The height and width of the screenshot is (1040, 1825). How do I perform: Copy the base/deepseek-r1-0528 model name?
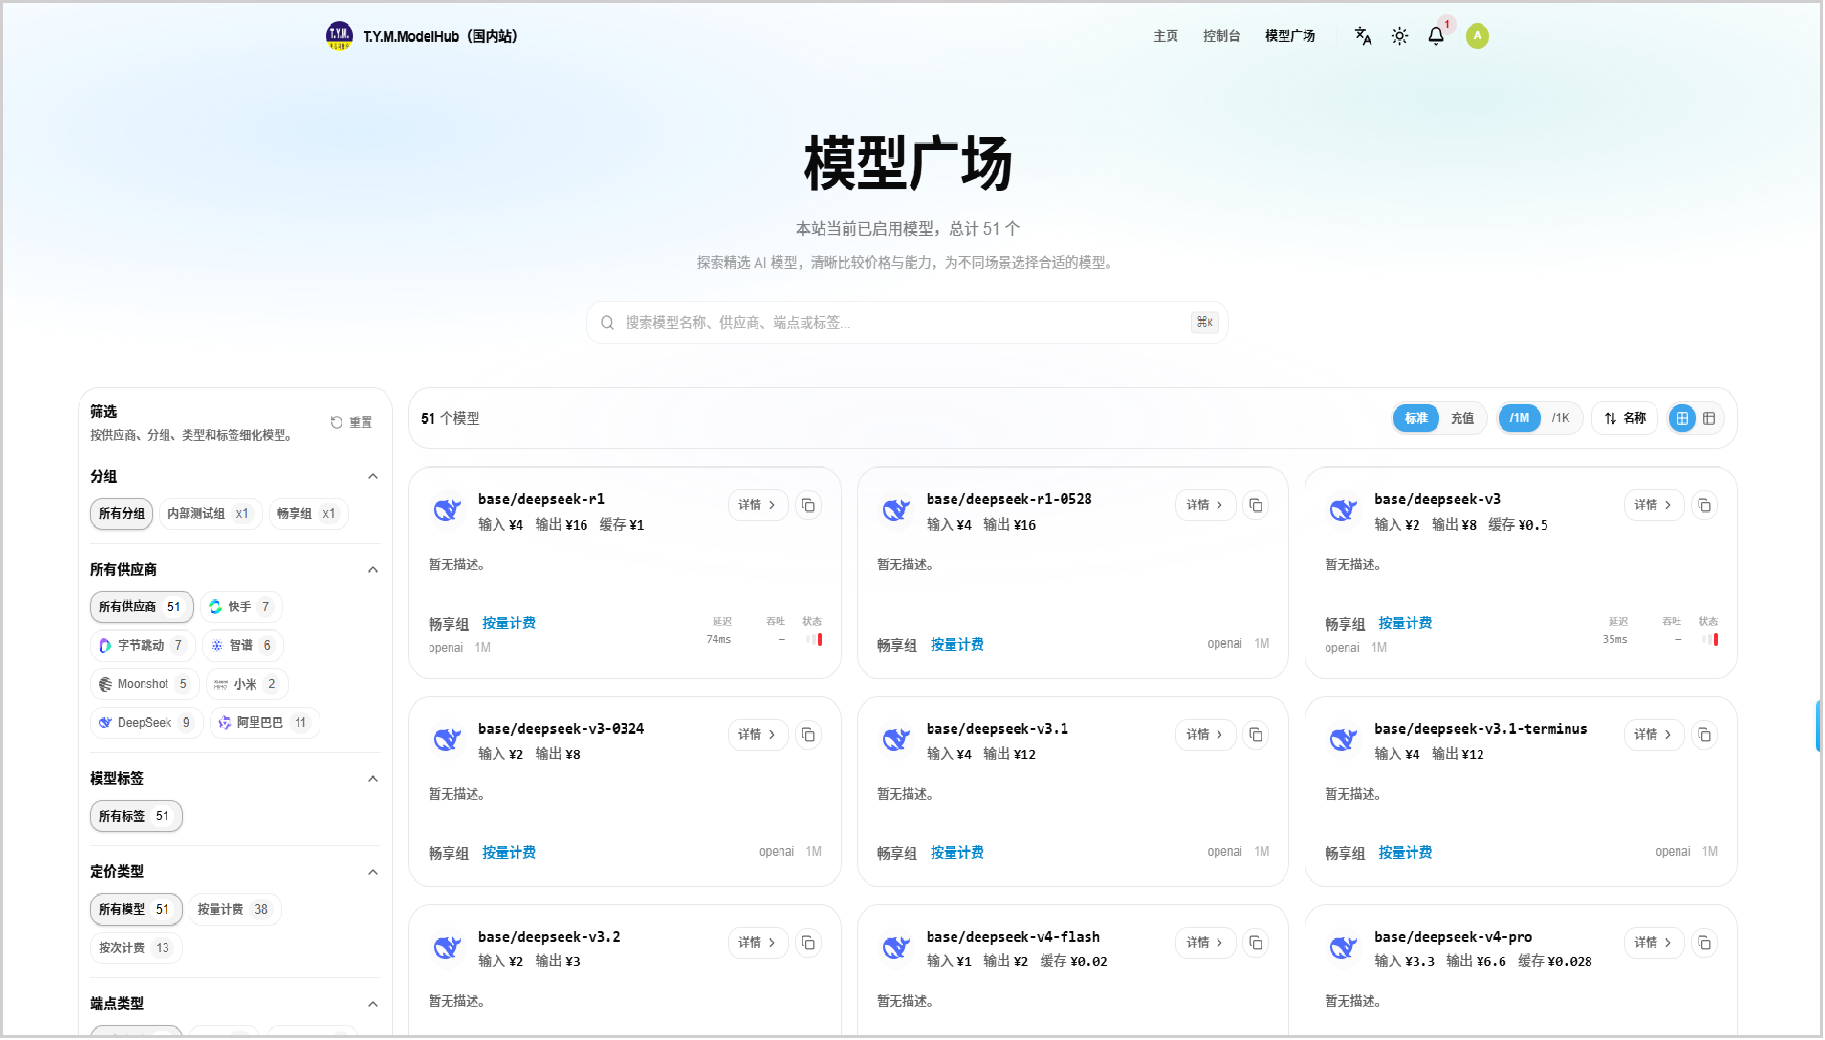tap(1256, 506)
